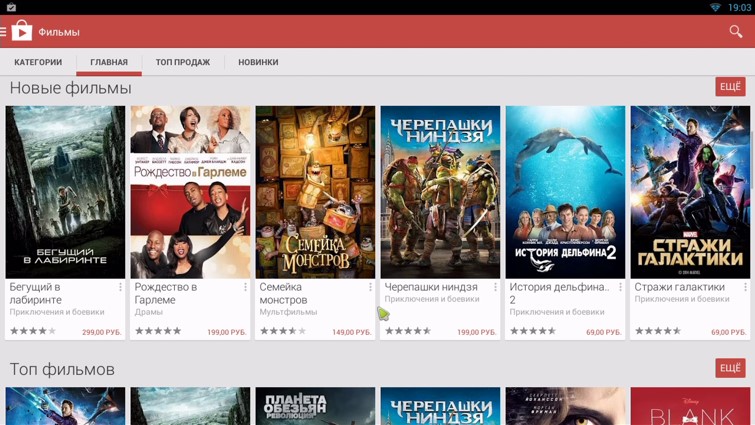Click star rating of Стражи галактики
This screenshot has height=425, width=755.
658,331
